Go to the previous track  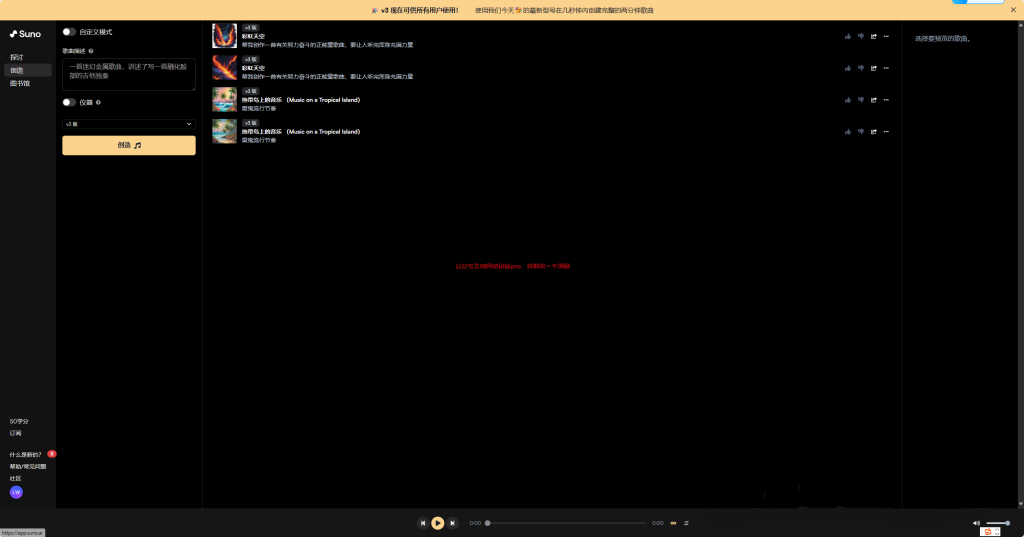pyautogui.click(x=422, y=523)
